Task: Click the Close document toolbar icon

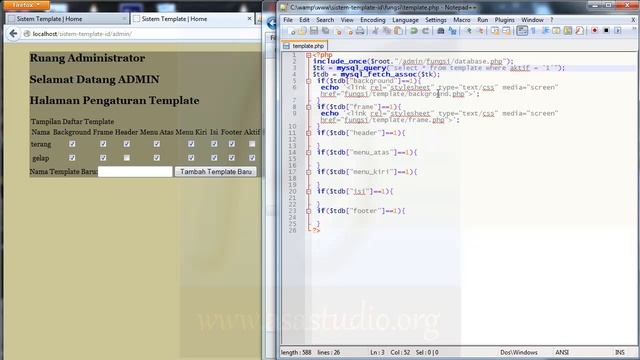Action: 338,31
